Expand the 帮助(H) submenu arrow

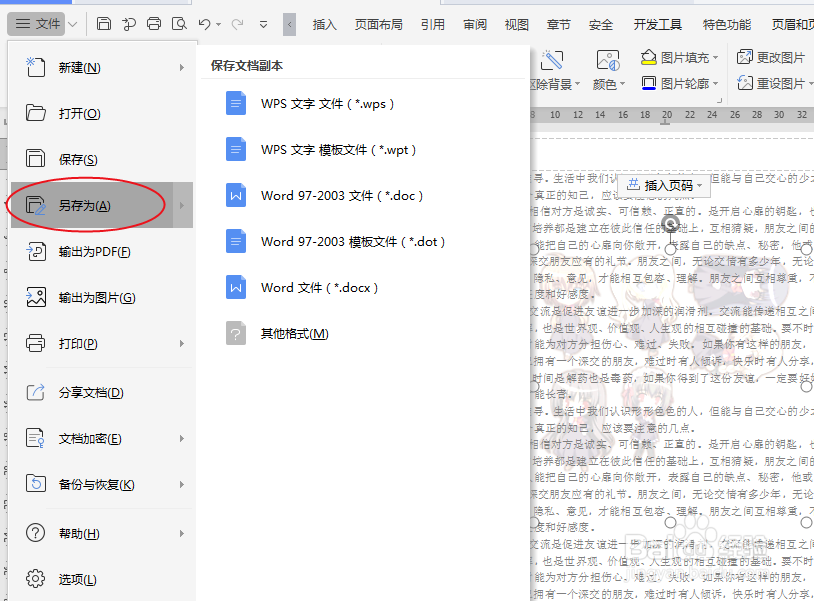click(182, 533)
